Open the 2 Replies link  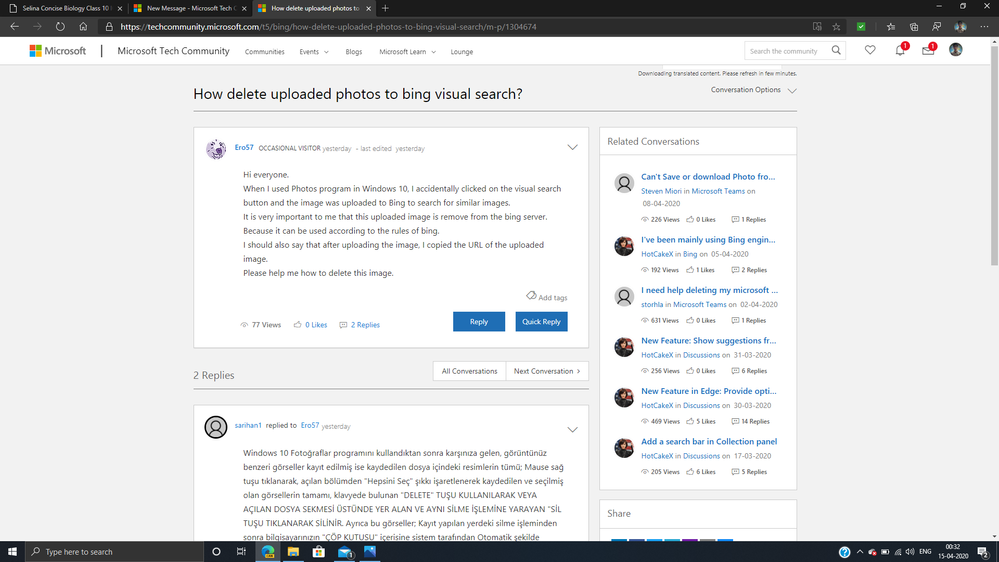click(365, 325)
